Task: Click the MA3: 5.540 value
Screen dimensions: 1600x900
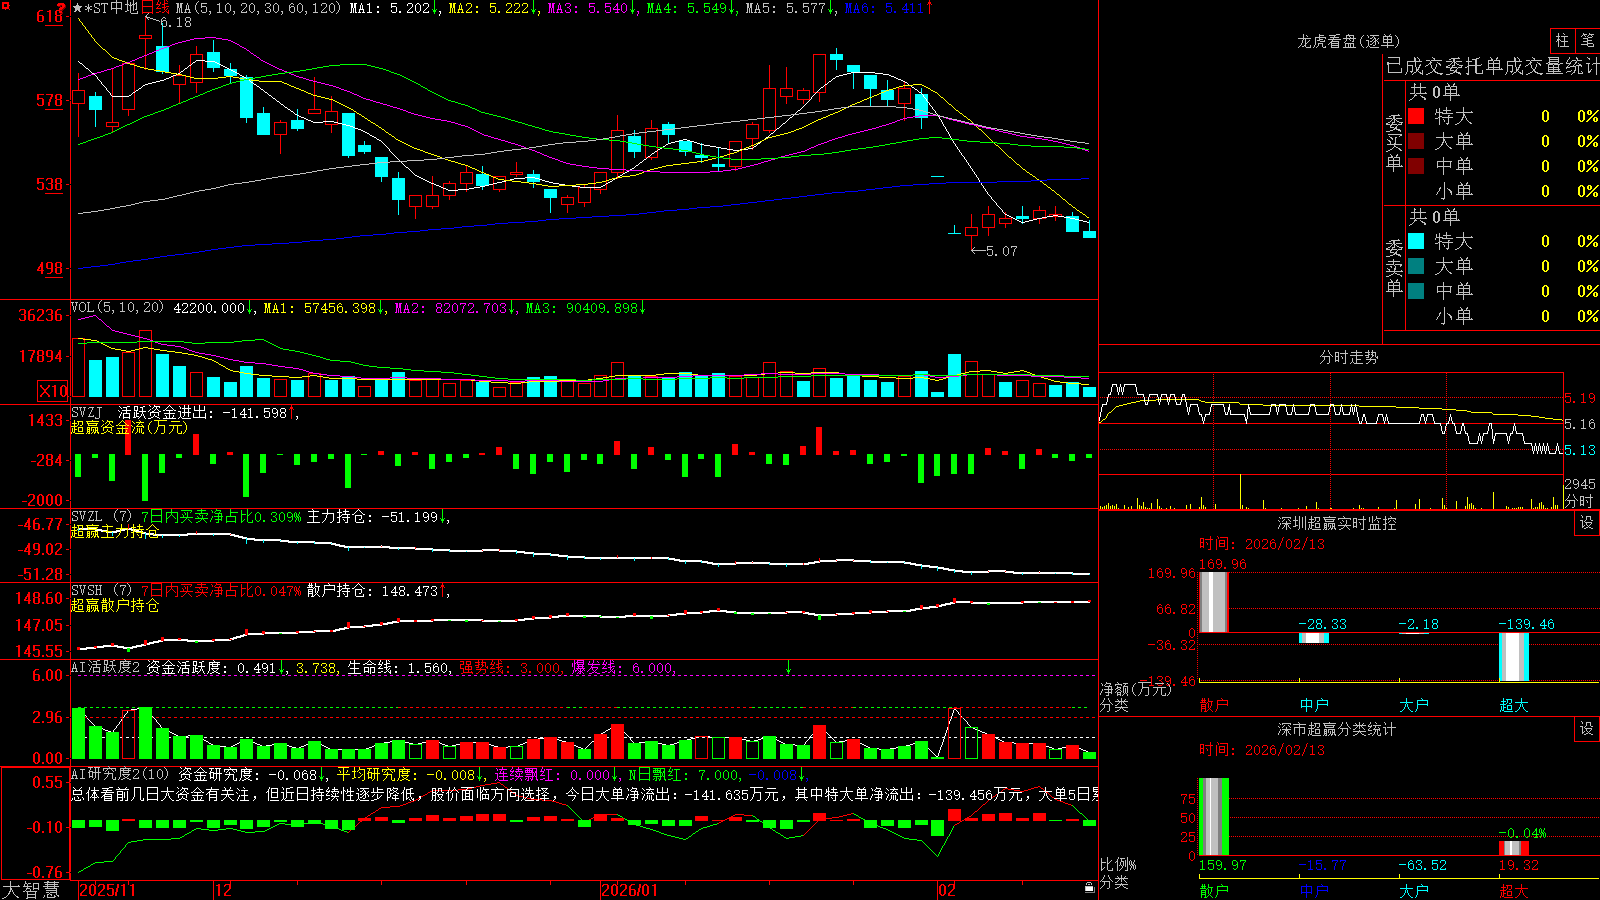Action: 590,8
